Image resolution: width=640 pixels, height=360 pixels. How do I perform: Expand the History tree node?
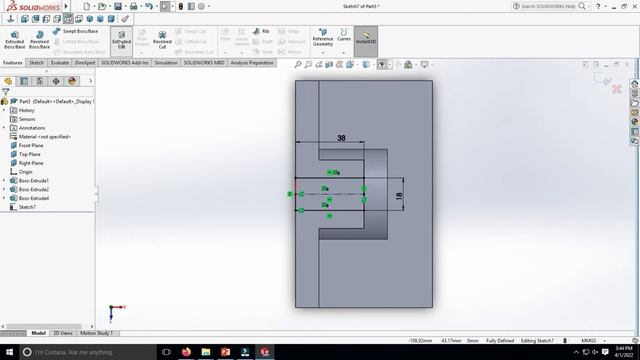click(4, 110)
